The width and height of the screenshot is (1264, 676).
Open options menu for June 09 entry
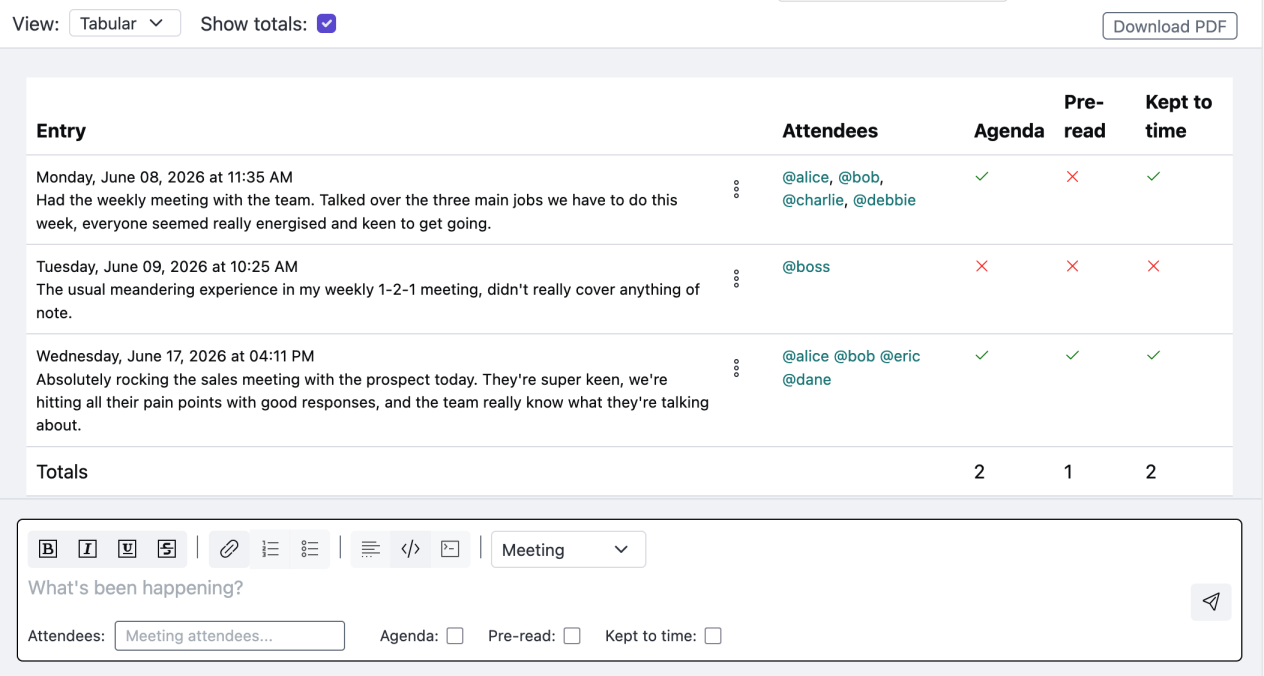click(736, 278)
